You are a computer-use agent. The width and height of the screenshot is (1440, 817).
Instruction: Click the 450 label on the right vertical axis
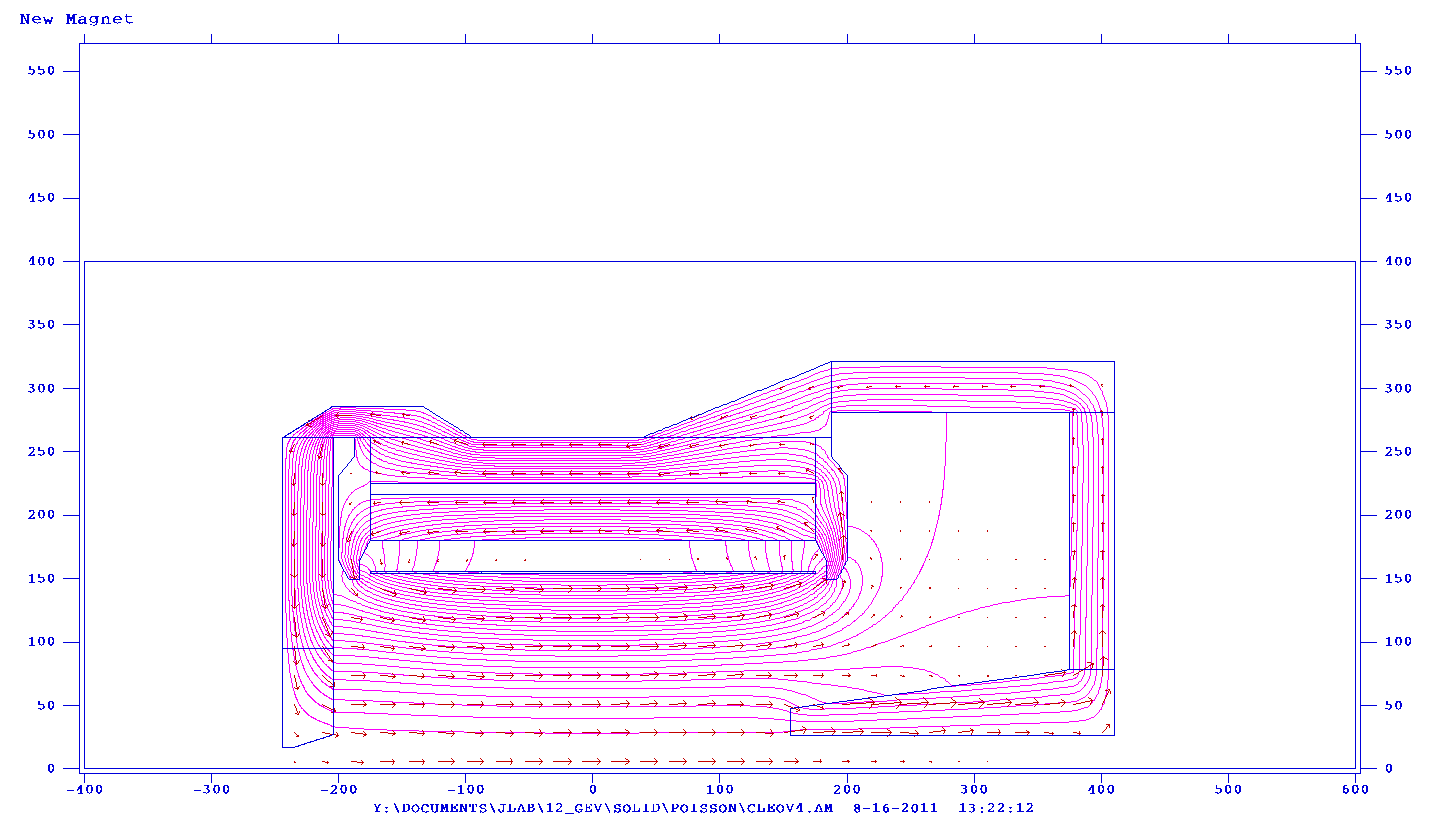coord(1398,198)
